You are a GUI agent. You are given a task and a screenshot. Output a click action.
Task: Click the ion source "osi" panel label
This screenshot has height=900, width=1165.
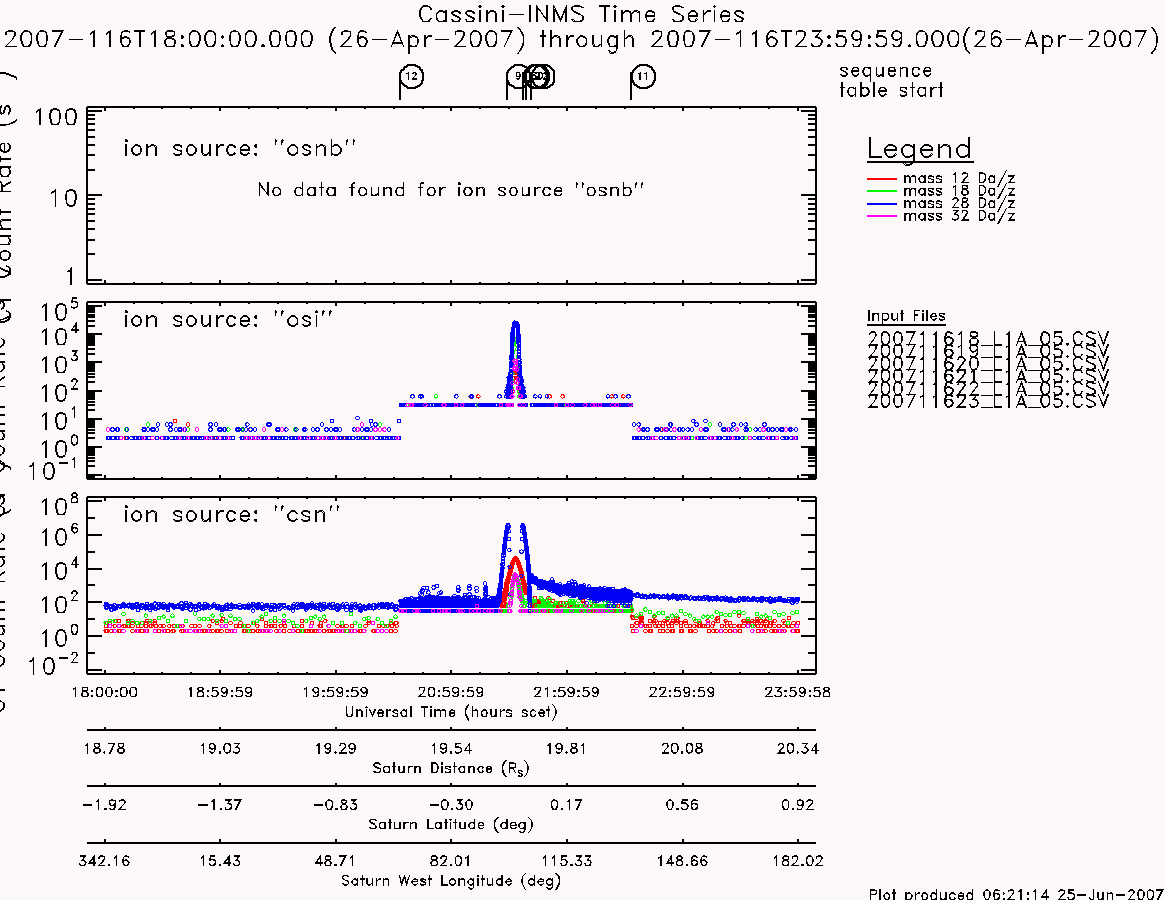pyautogui.click(x=227, y=320)
